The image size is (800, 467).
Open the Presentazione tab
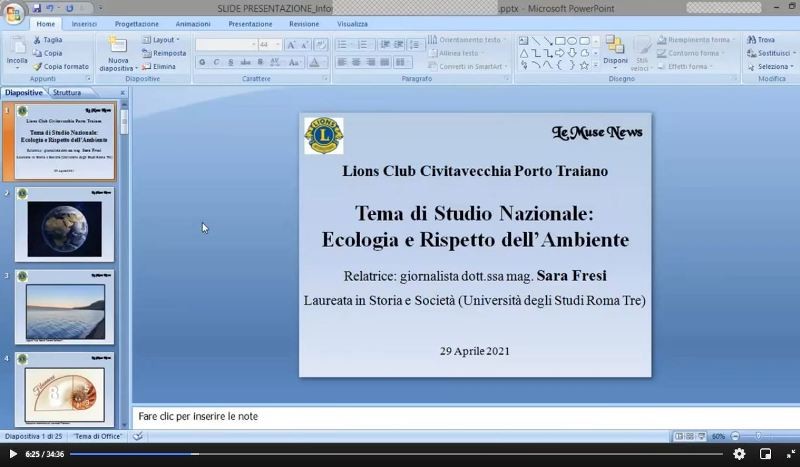coord(250,24)
